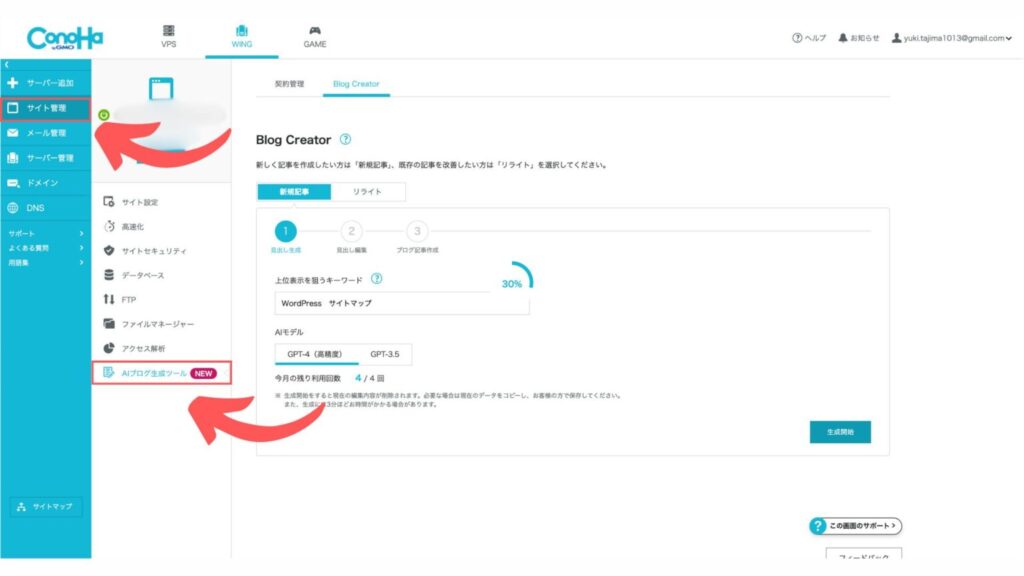Choose the GPT-4 (高精度) model
1024x576 pixels.
pyautogui.click(x=316, y=354)
